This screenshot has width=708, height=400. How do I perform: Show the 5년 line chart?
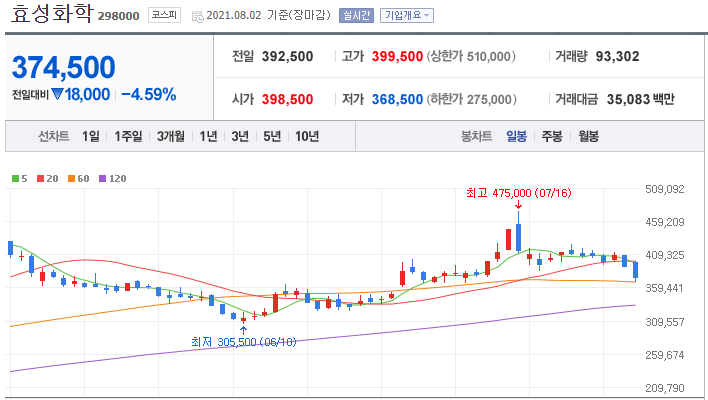pos(272,136)
